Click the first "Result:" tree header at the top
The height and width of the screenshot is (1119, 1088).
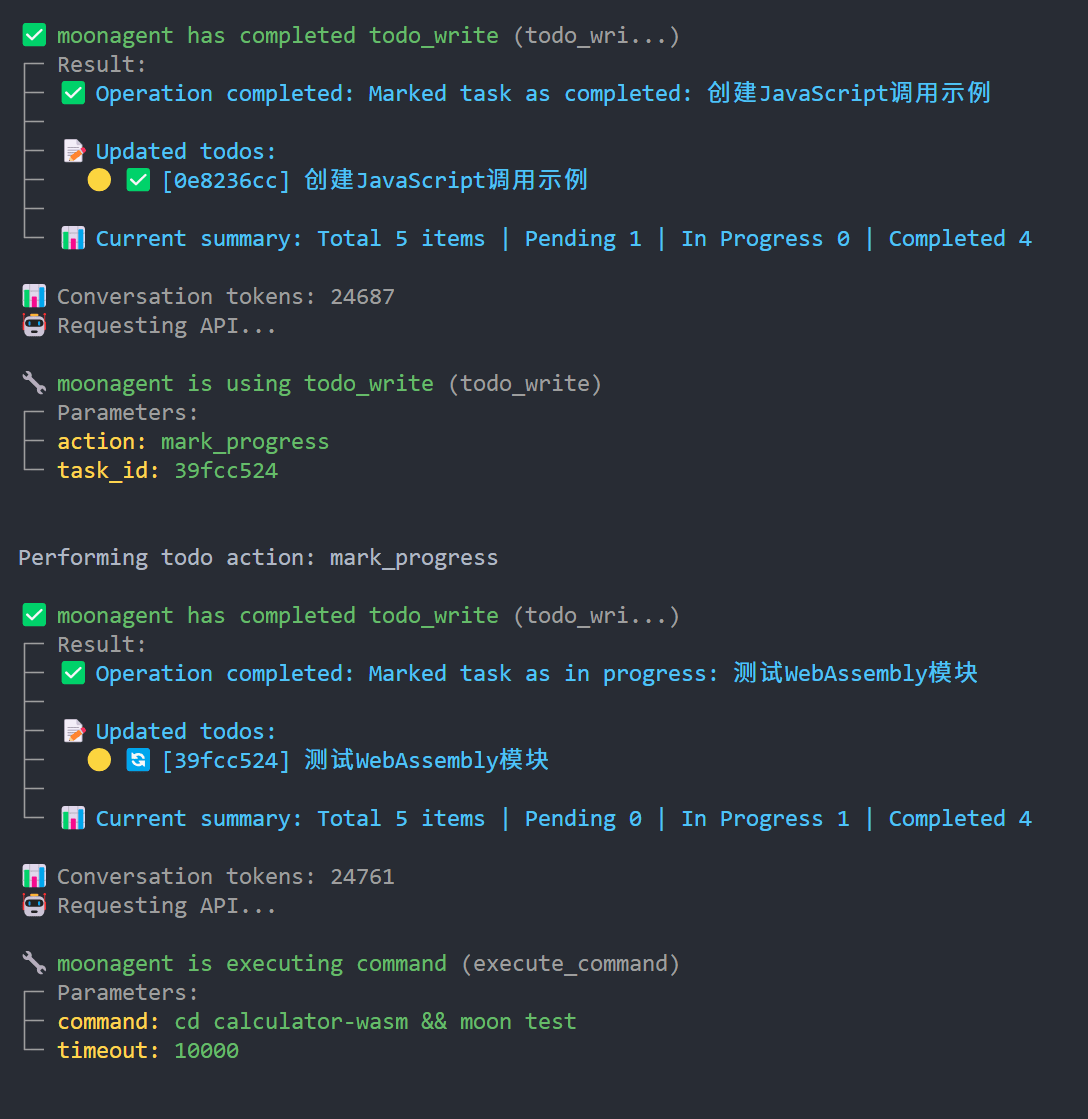pyautogui.click(x=101, y=64)
